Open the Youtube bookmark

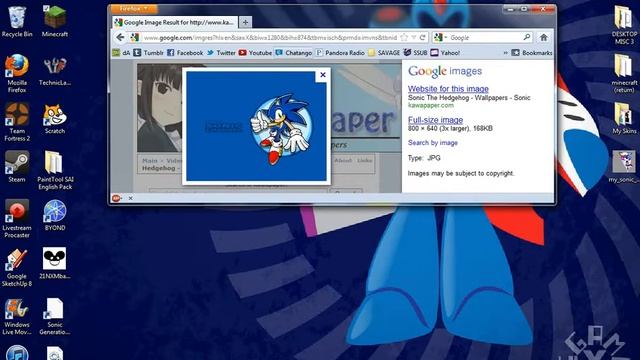[256, 53]
